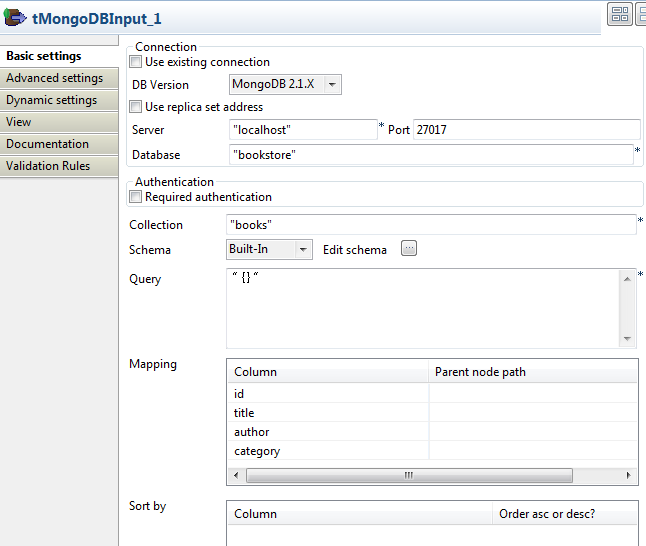Click the Server field containing localhost
The width and height of the screenshot is (646, 546).
point(302,130)
